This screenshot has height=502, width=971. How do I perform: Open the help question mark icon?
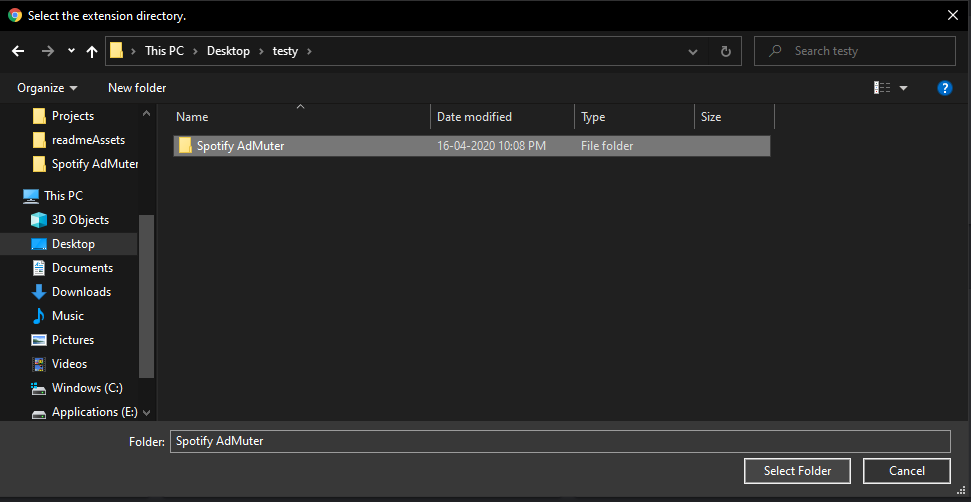pos(944,88)
